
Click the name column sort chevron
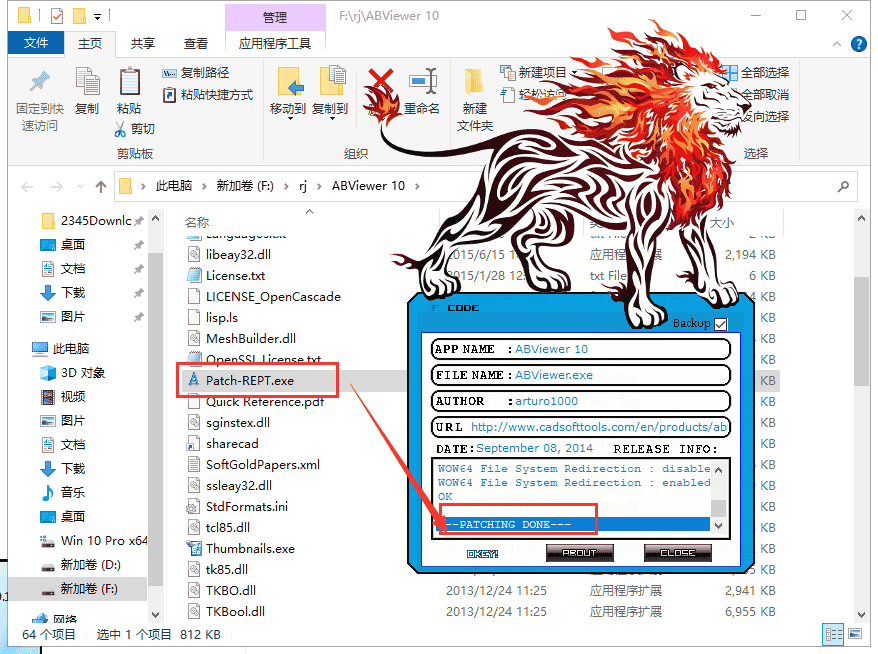310,212
